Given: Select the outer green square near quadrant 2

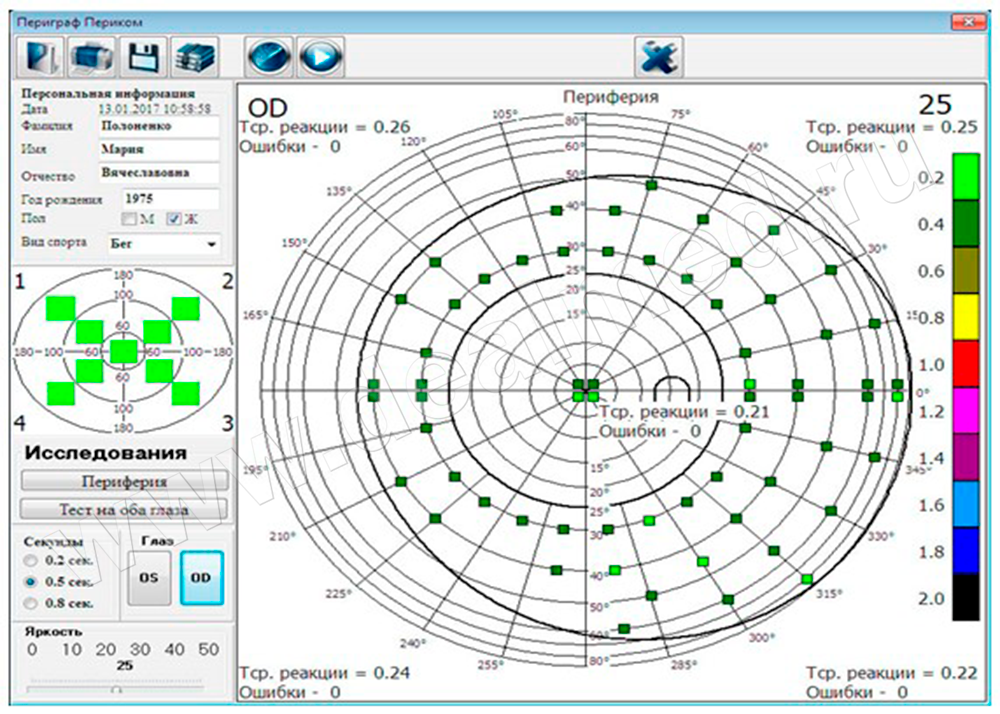Looking at the screenshot, I should 186,309.
